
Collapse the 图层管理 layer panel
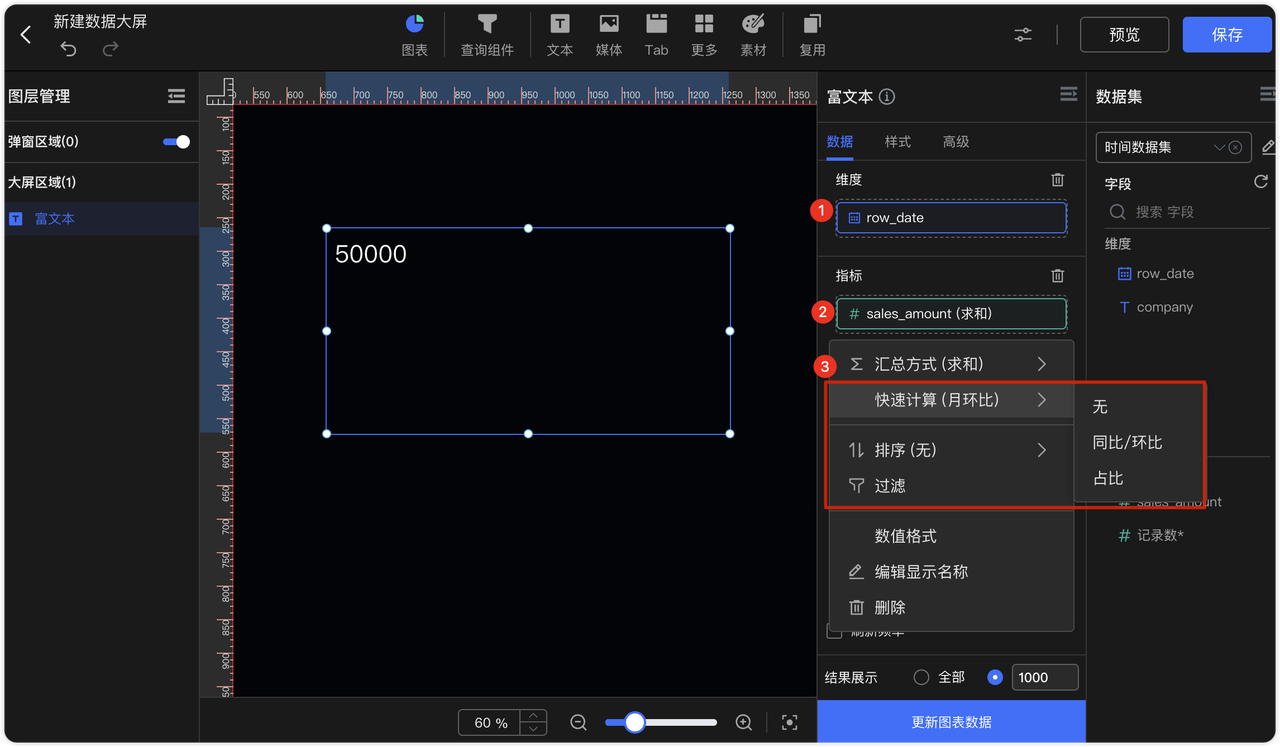click(177, 96)
